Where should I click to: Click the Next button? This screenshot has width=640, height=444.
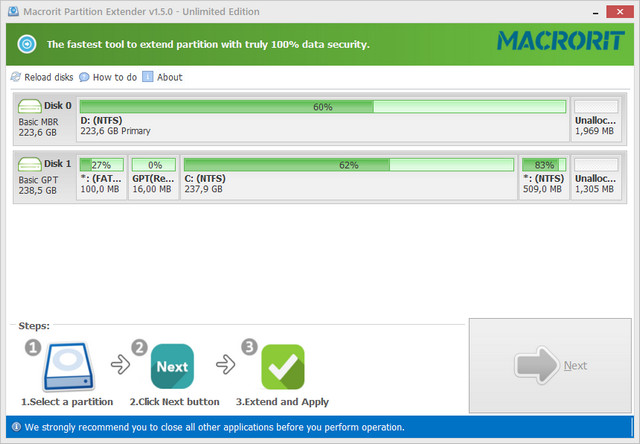tap(550, 365)
